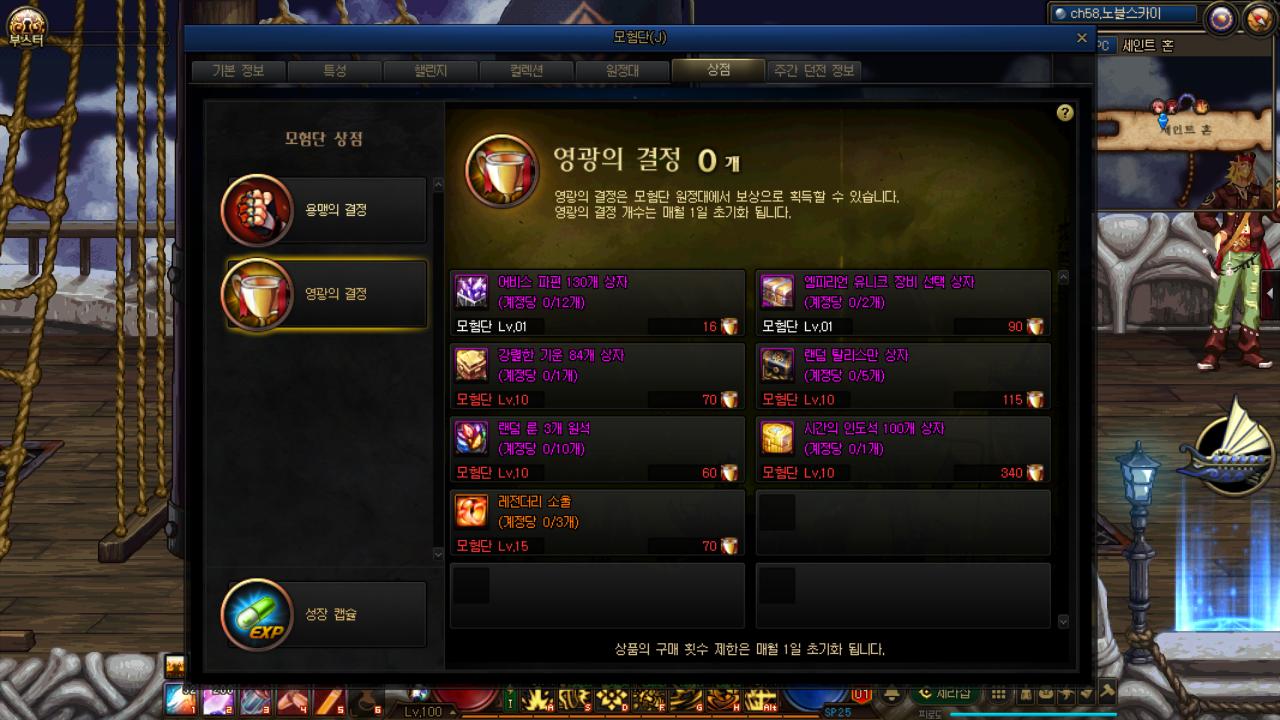Viewport: 1280px width, 720px height.
Task: Switch to the 컬렉션 tab
Action: click(x=526, y=71)
